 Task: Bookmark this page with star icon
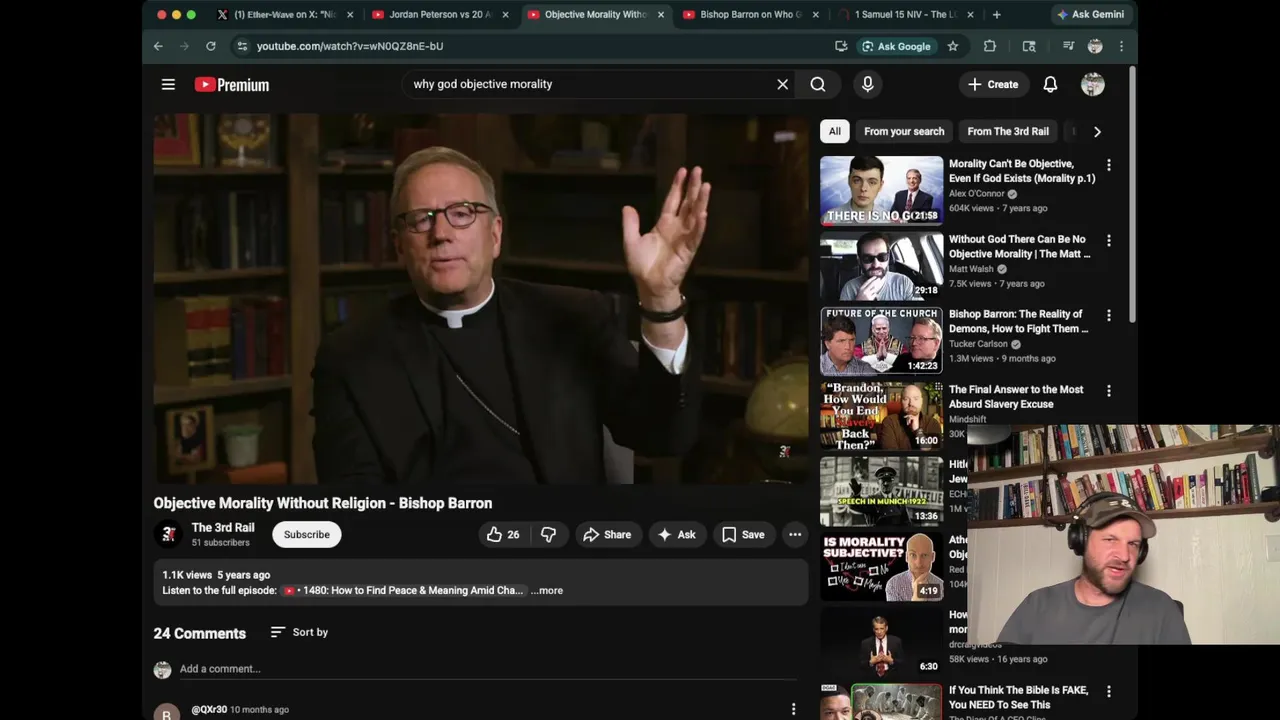pos(953,46)
